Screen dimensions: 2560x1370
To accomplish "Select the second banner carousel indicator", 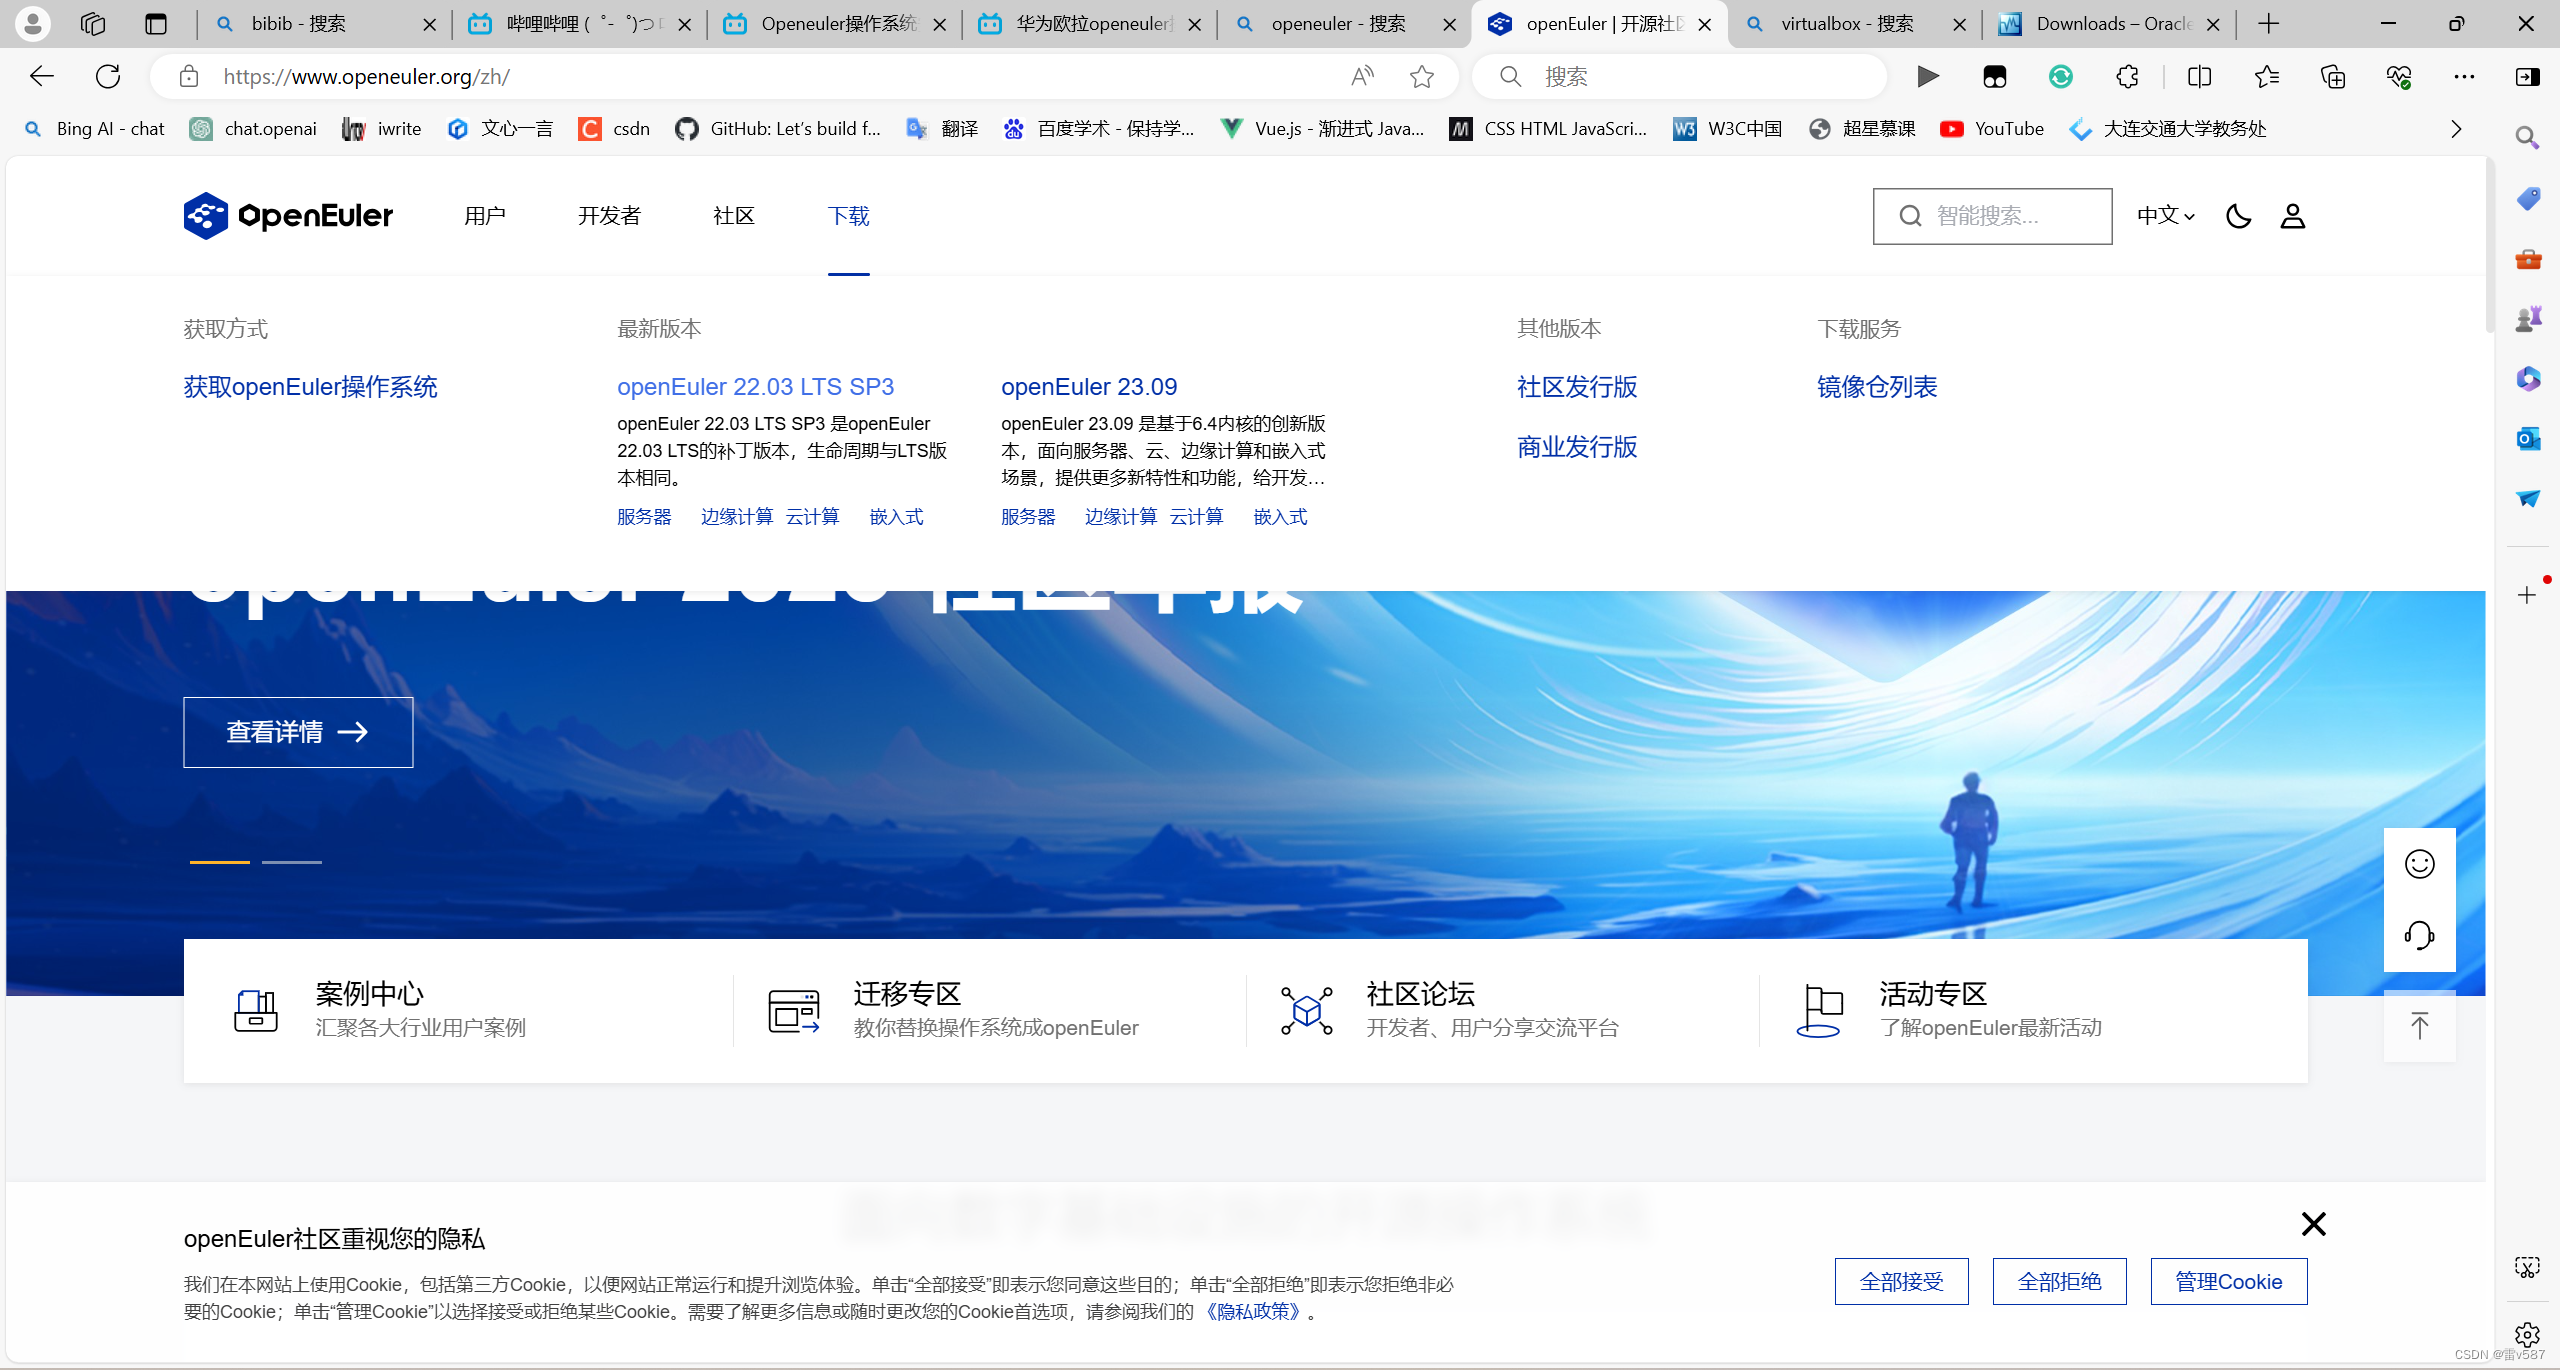I will tap(292, 862).
